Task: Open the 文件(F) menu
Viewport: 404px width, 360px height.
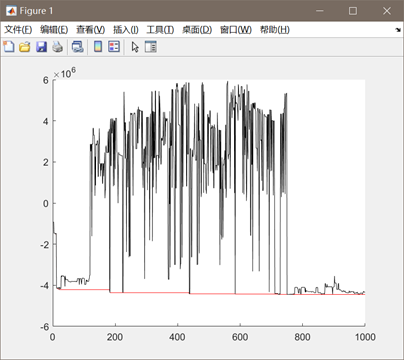Action: 18,30
